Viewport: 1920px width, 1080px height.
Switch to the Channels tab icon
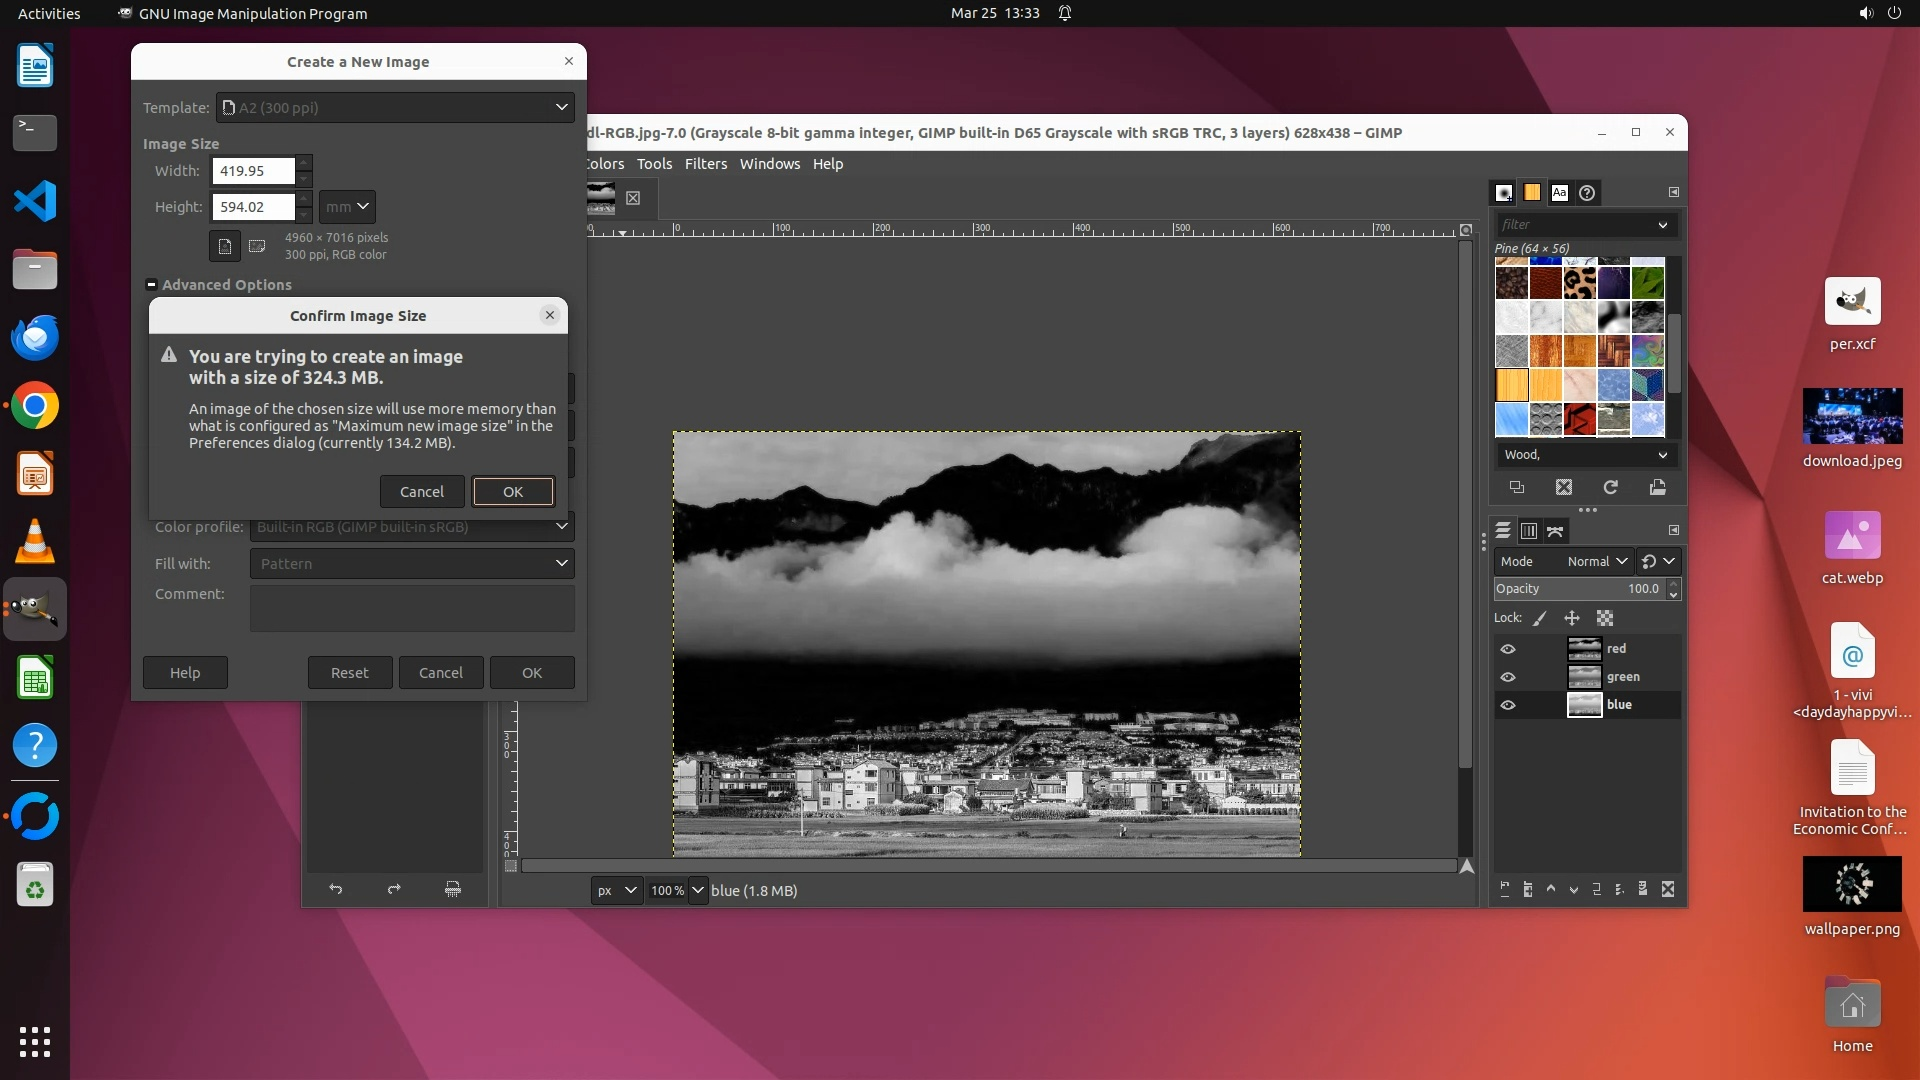(1528, 531)
